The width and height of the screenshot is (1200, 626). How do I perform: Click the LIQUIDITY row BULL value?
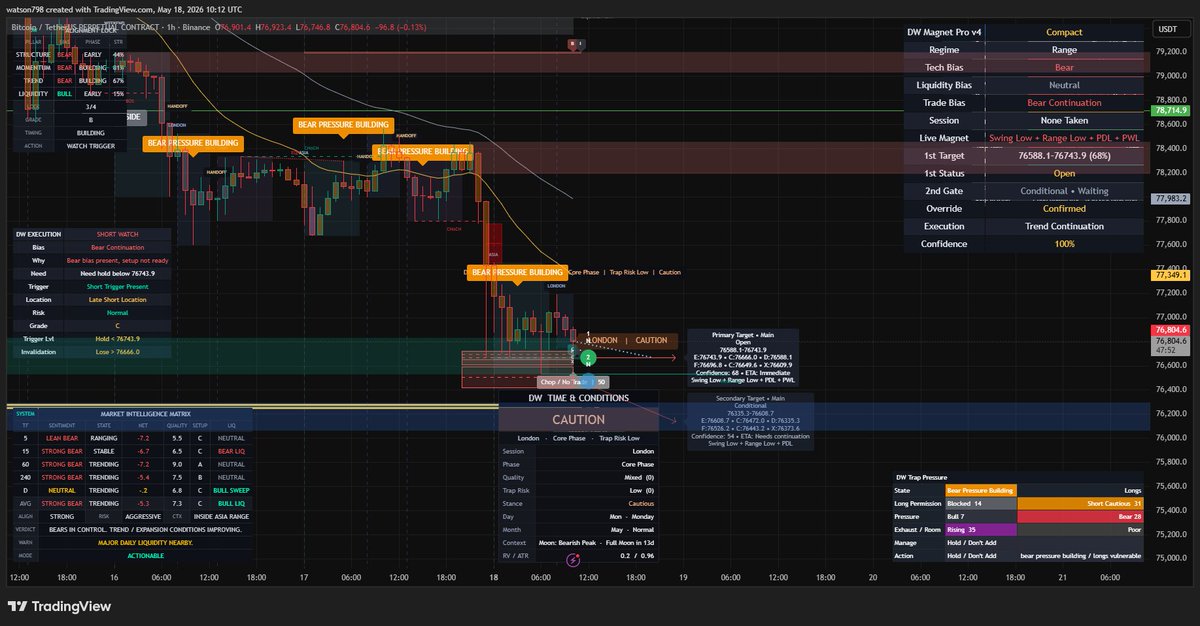63,93
